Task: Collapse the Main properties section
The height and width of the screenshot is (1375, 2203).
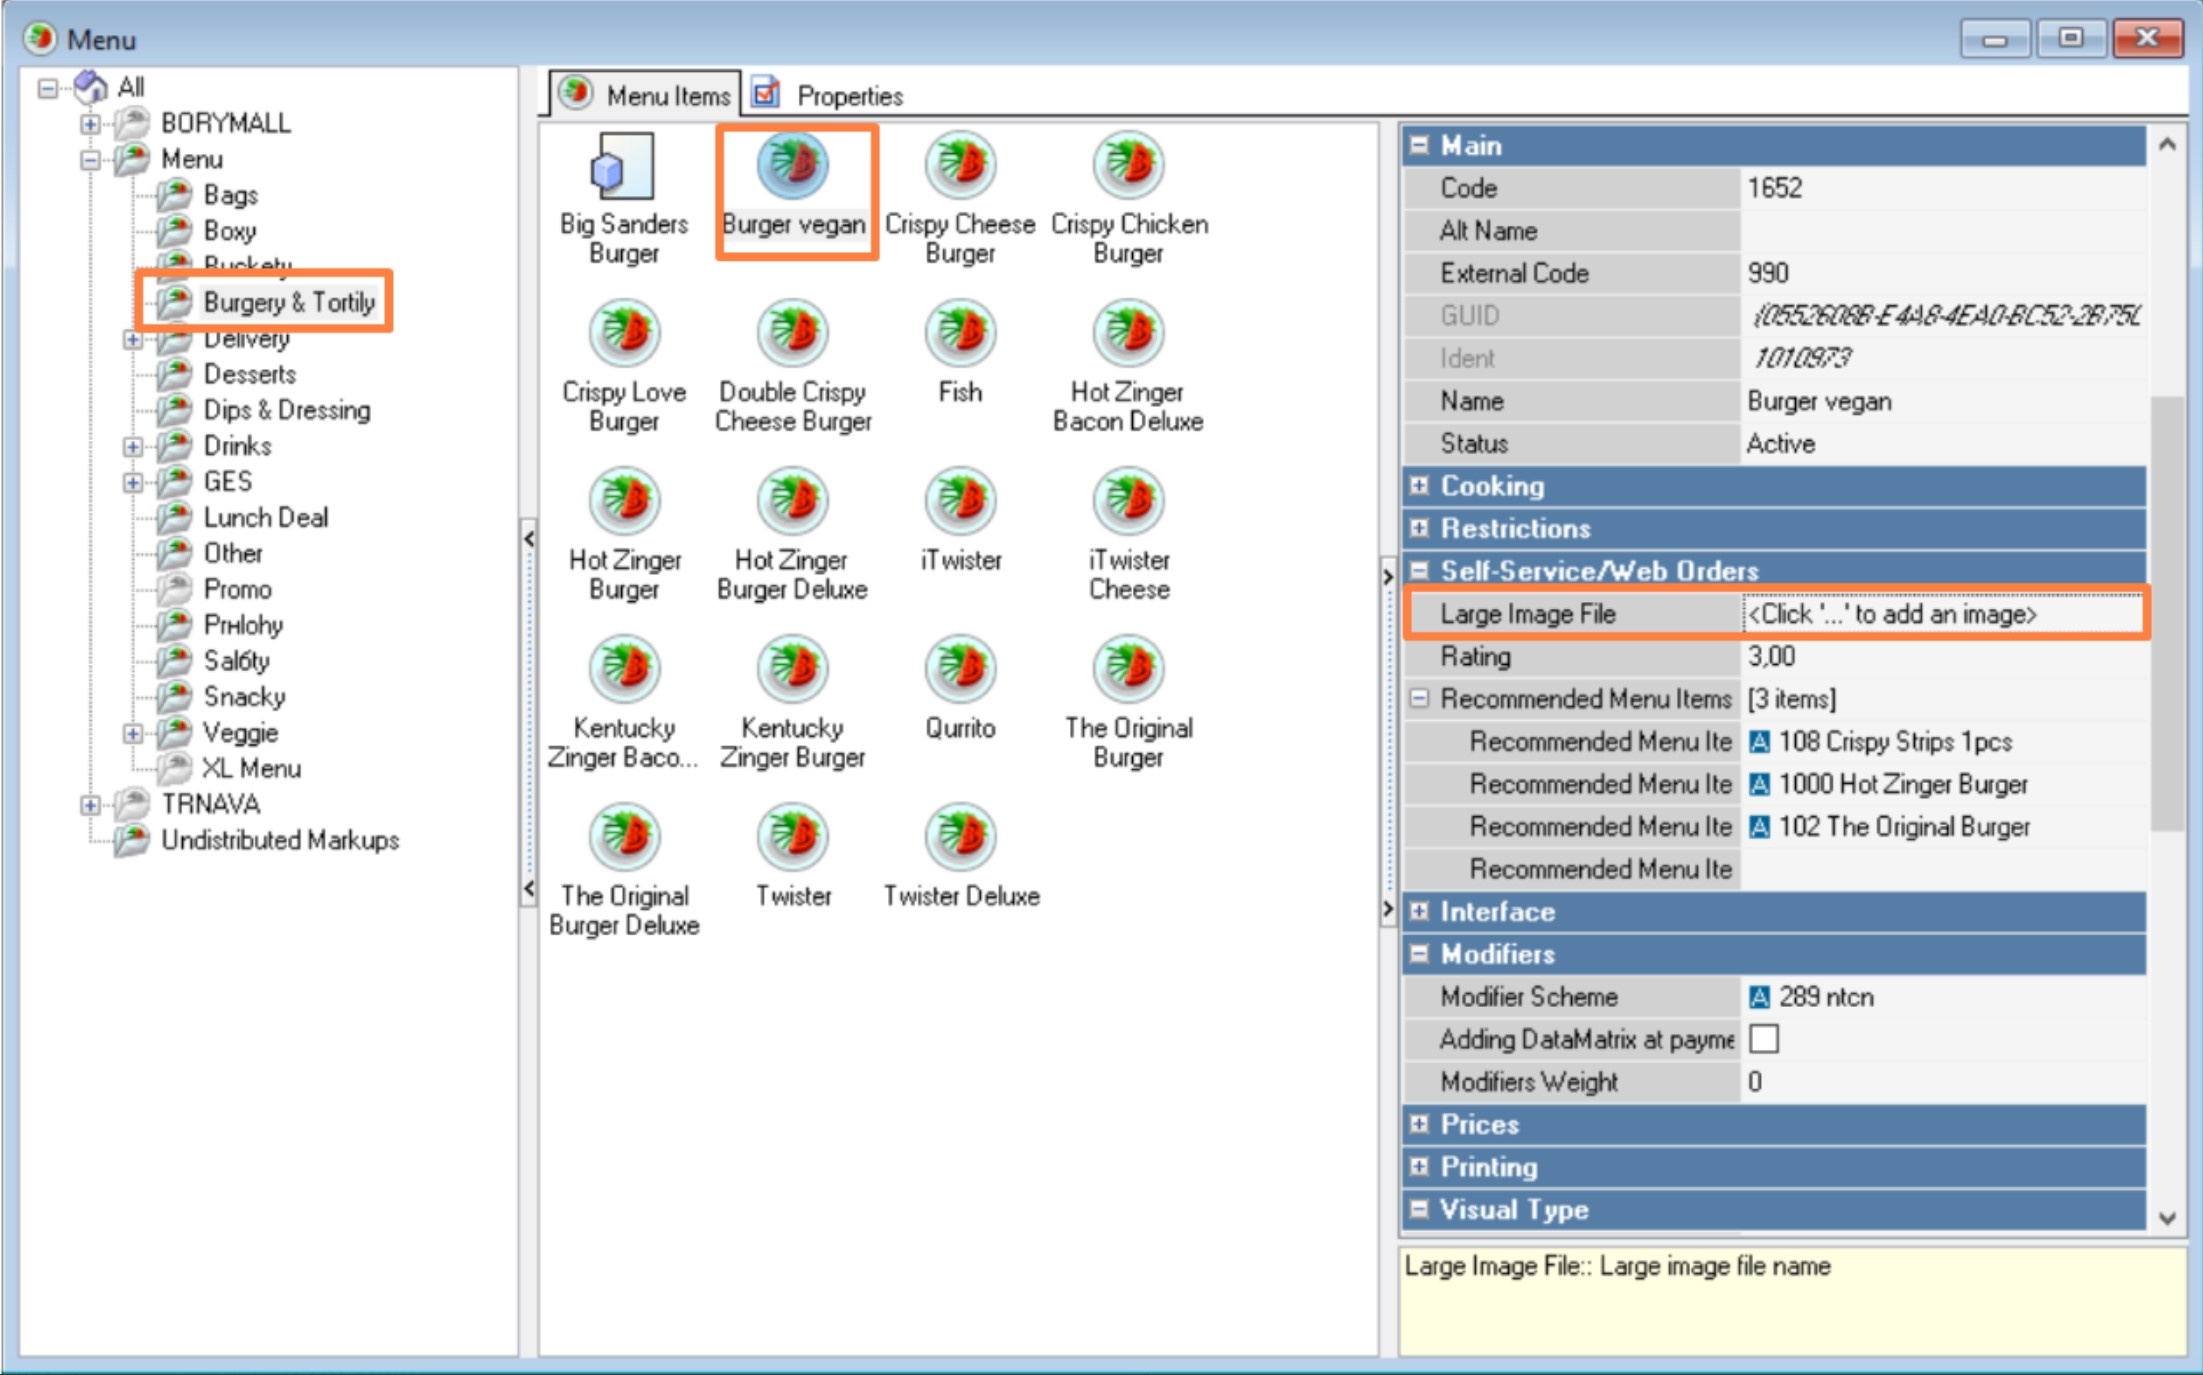Action: coord(1419,146)
